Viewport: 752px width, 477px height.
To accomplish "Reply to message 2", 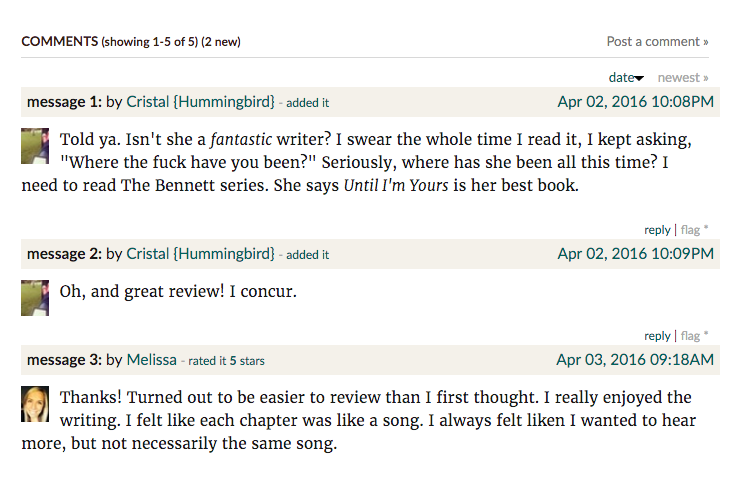I will pyautogui.click(x=657, y=336).
